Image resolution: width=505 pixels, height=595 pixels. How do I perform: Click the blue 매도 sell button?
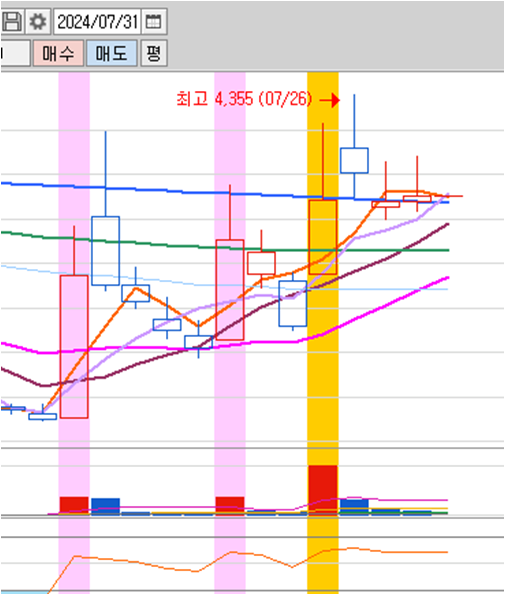pyautogui.click(x=112, y=53)
